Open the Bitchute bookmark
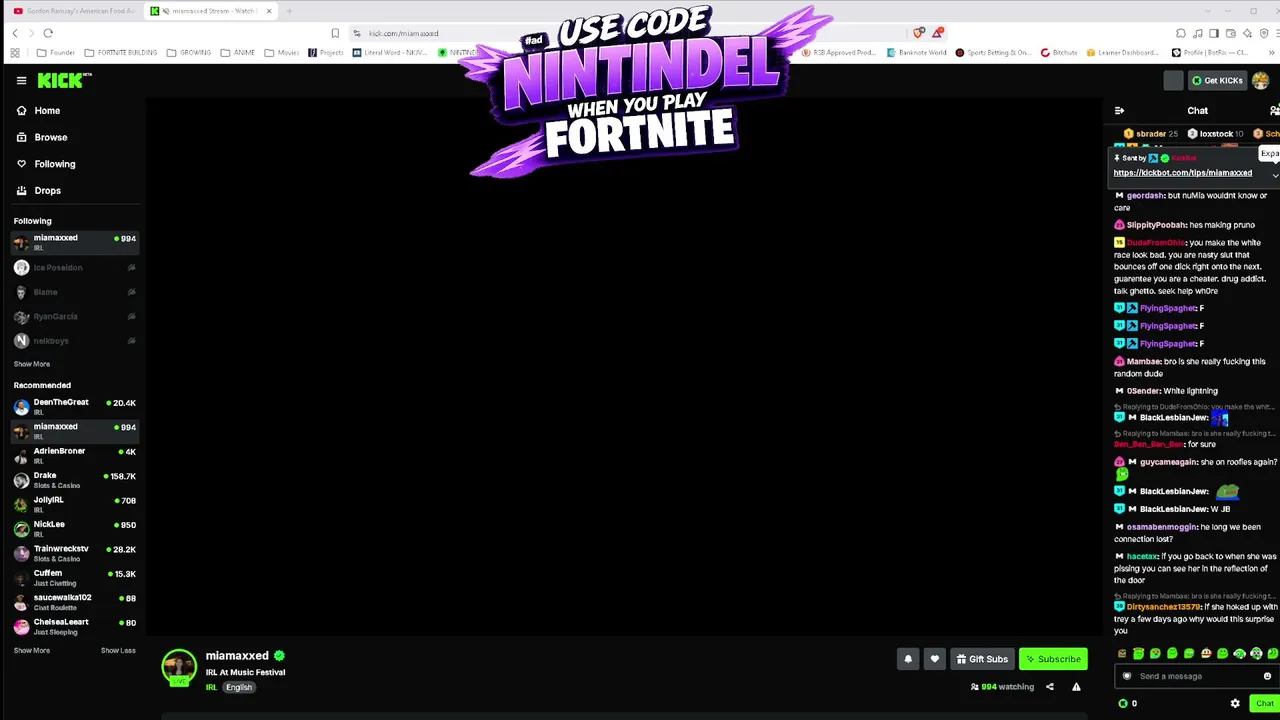The height and width of the screenshot is (720, 1280). tap(1059, 53)
